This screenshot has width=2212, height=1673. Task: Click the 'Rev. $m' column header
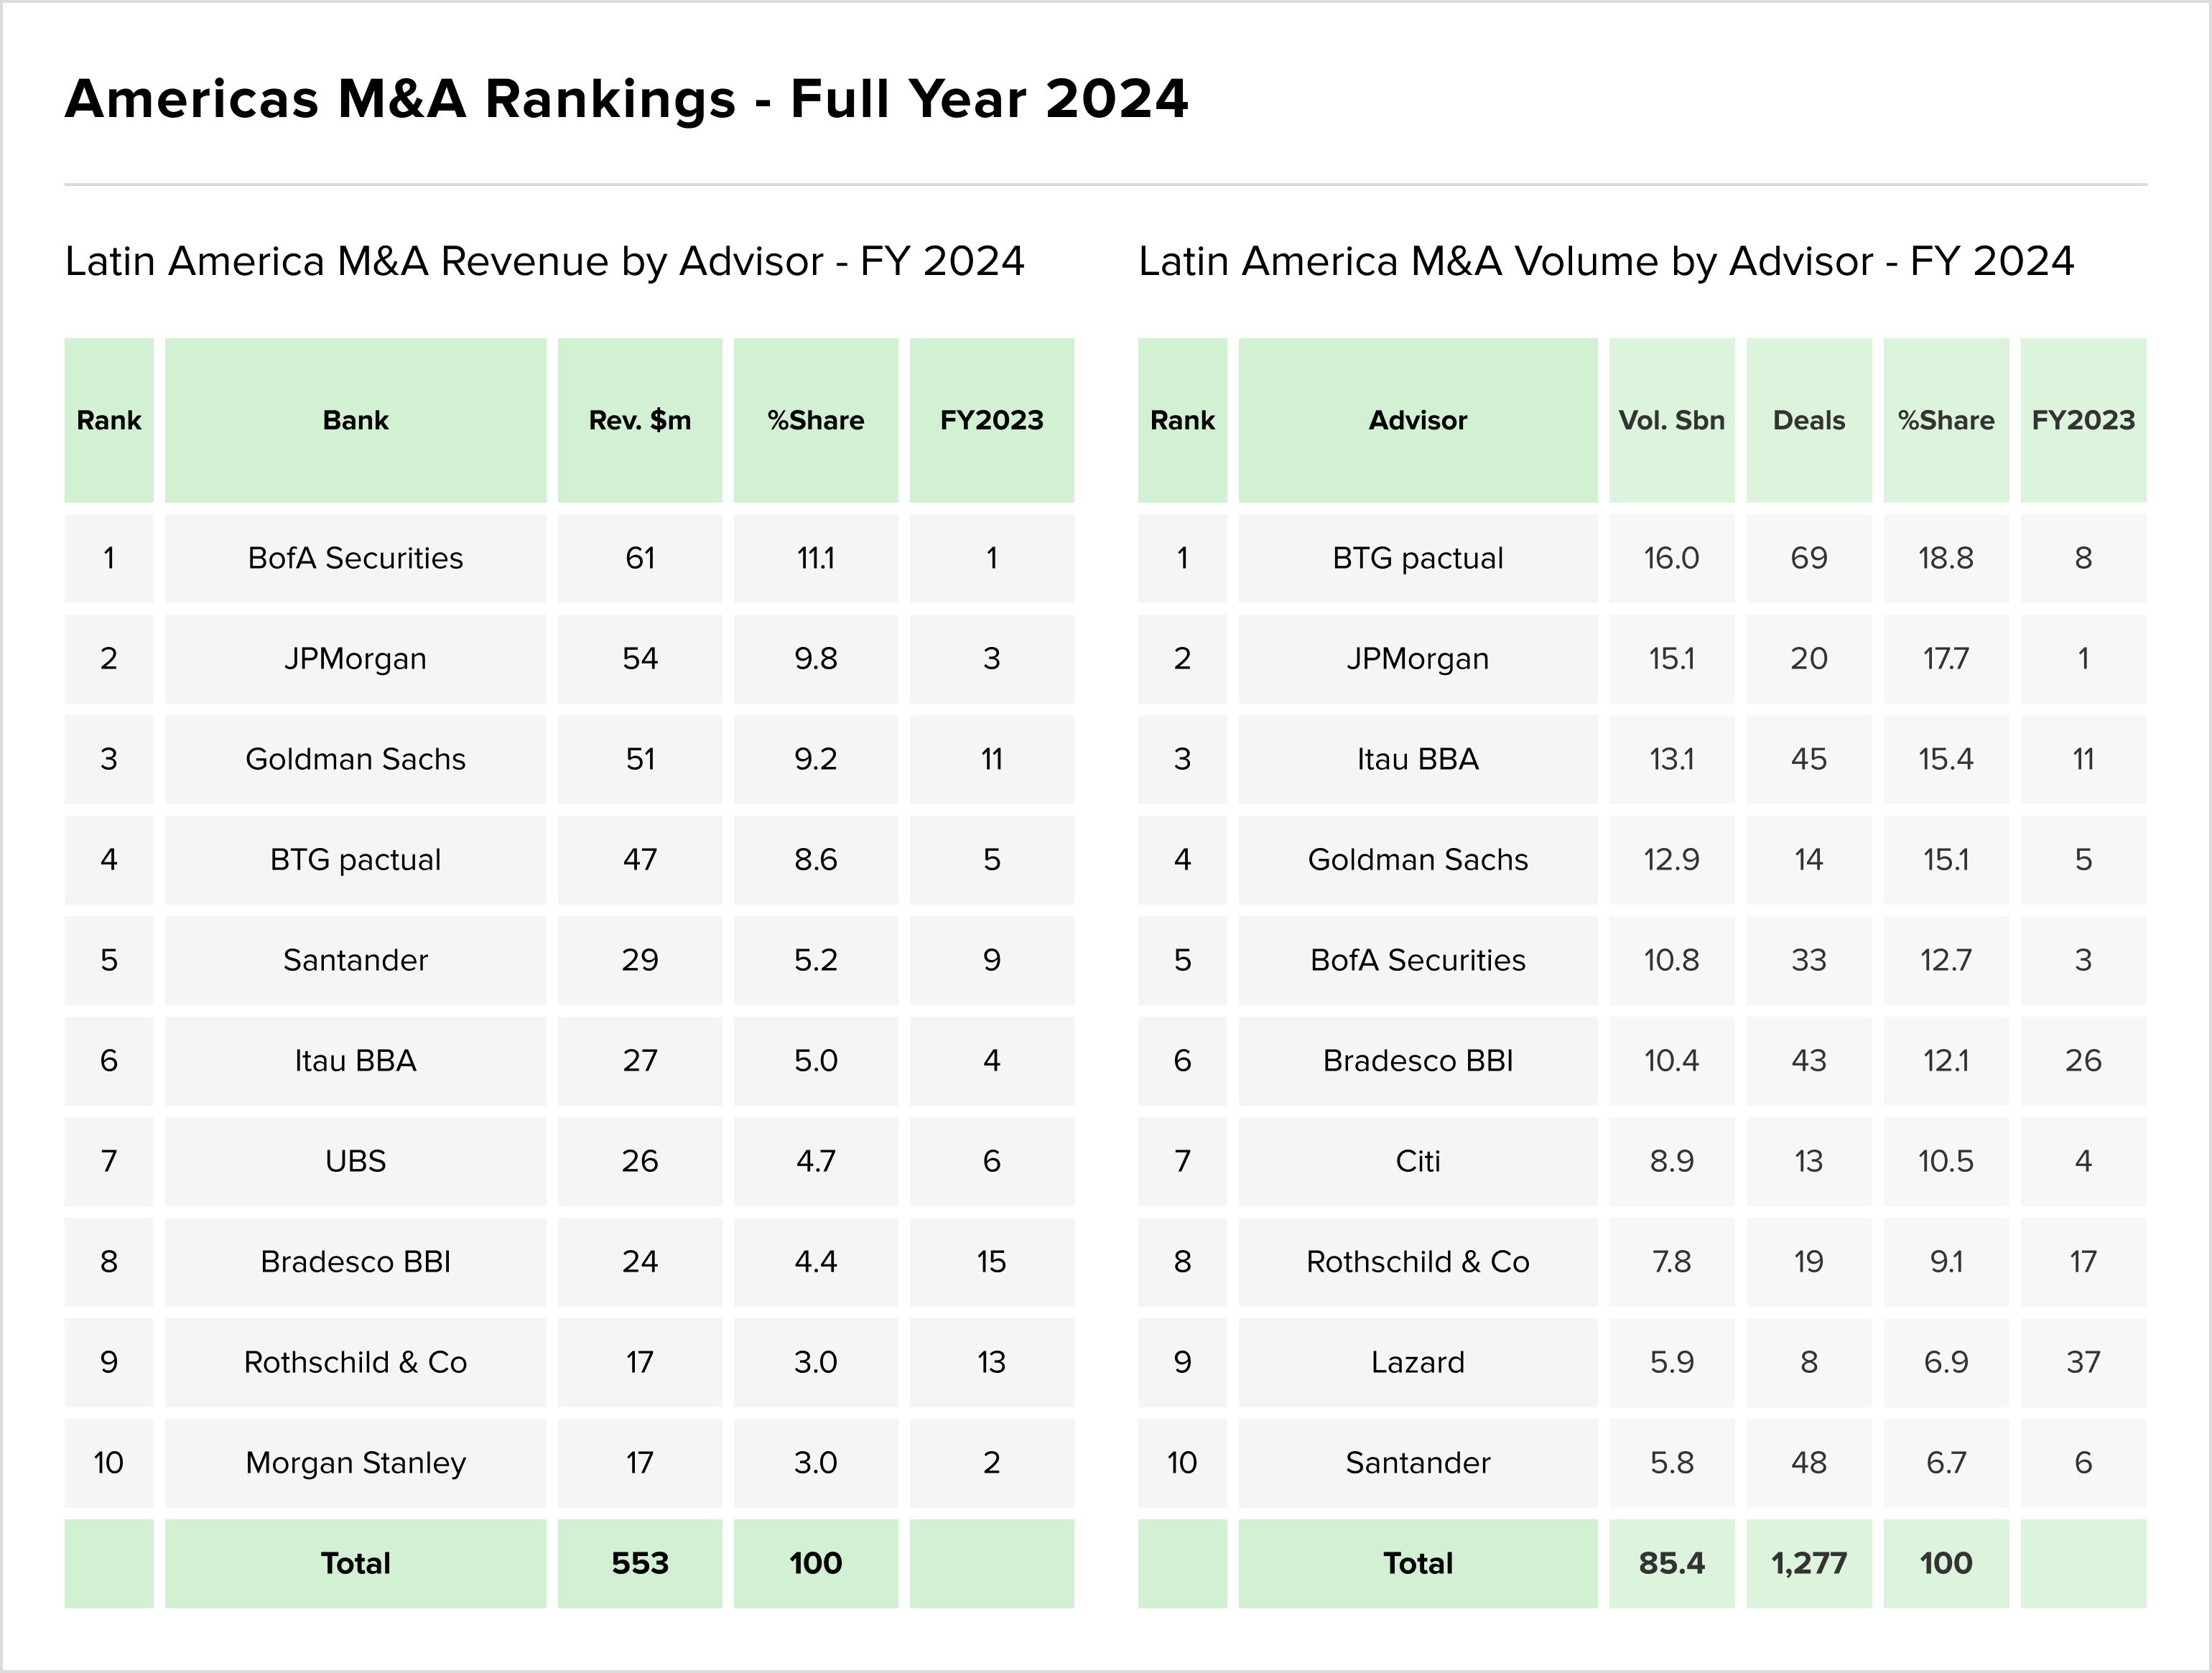[x=639, y=420]
